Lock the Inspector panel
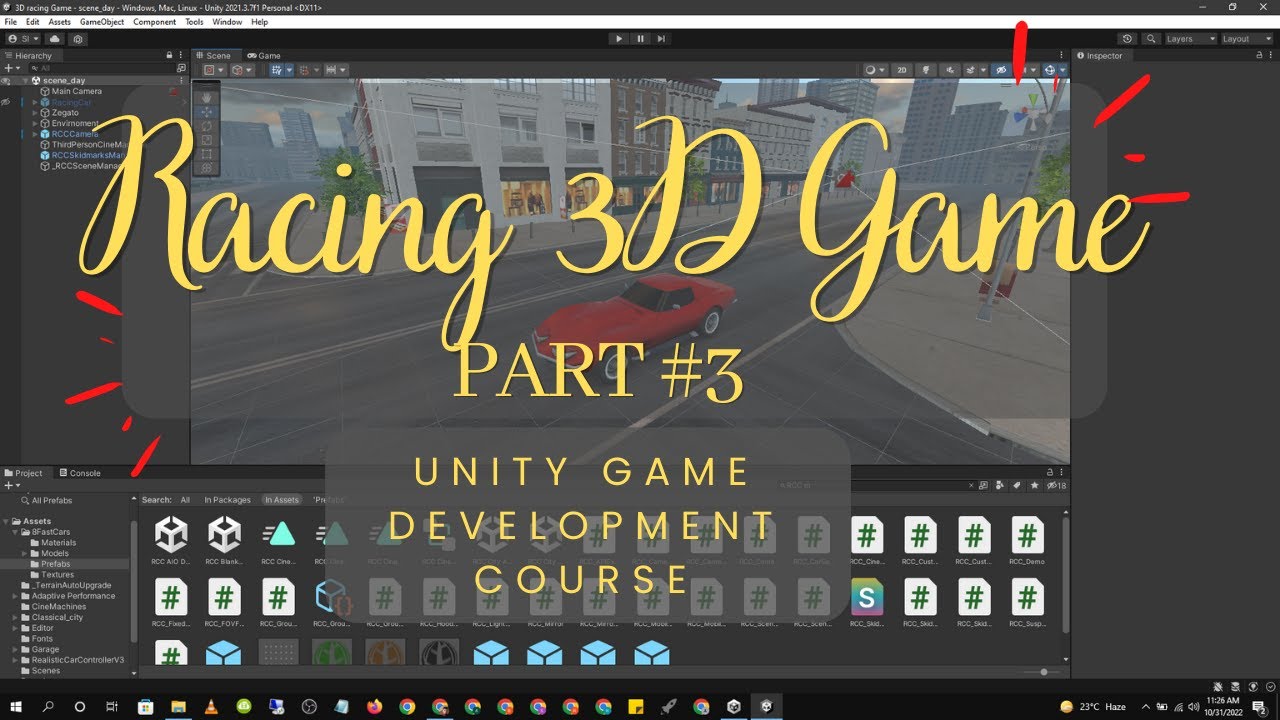Viewport: 1280px width, 720px height. tap(1258, 56)
